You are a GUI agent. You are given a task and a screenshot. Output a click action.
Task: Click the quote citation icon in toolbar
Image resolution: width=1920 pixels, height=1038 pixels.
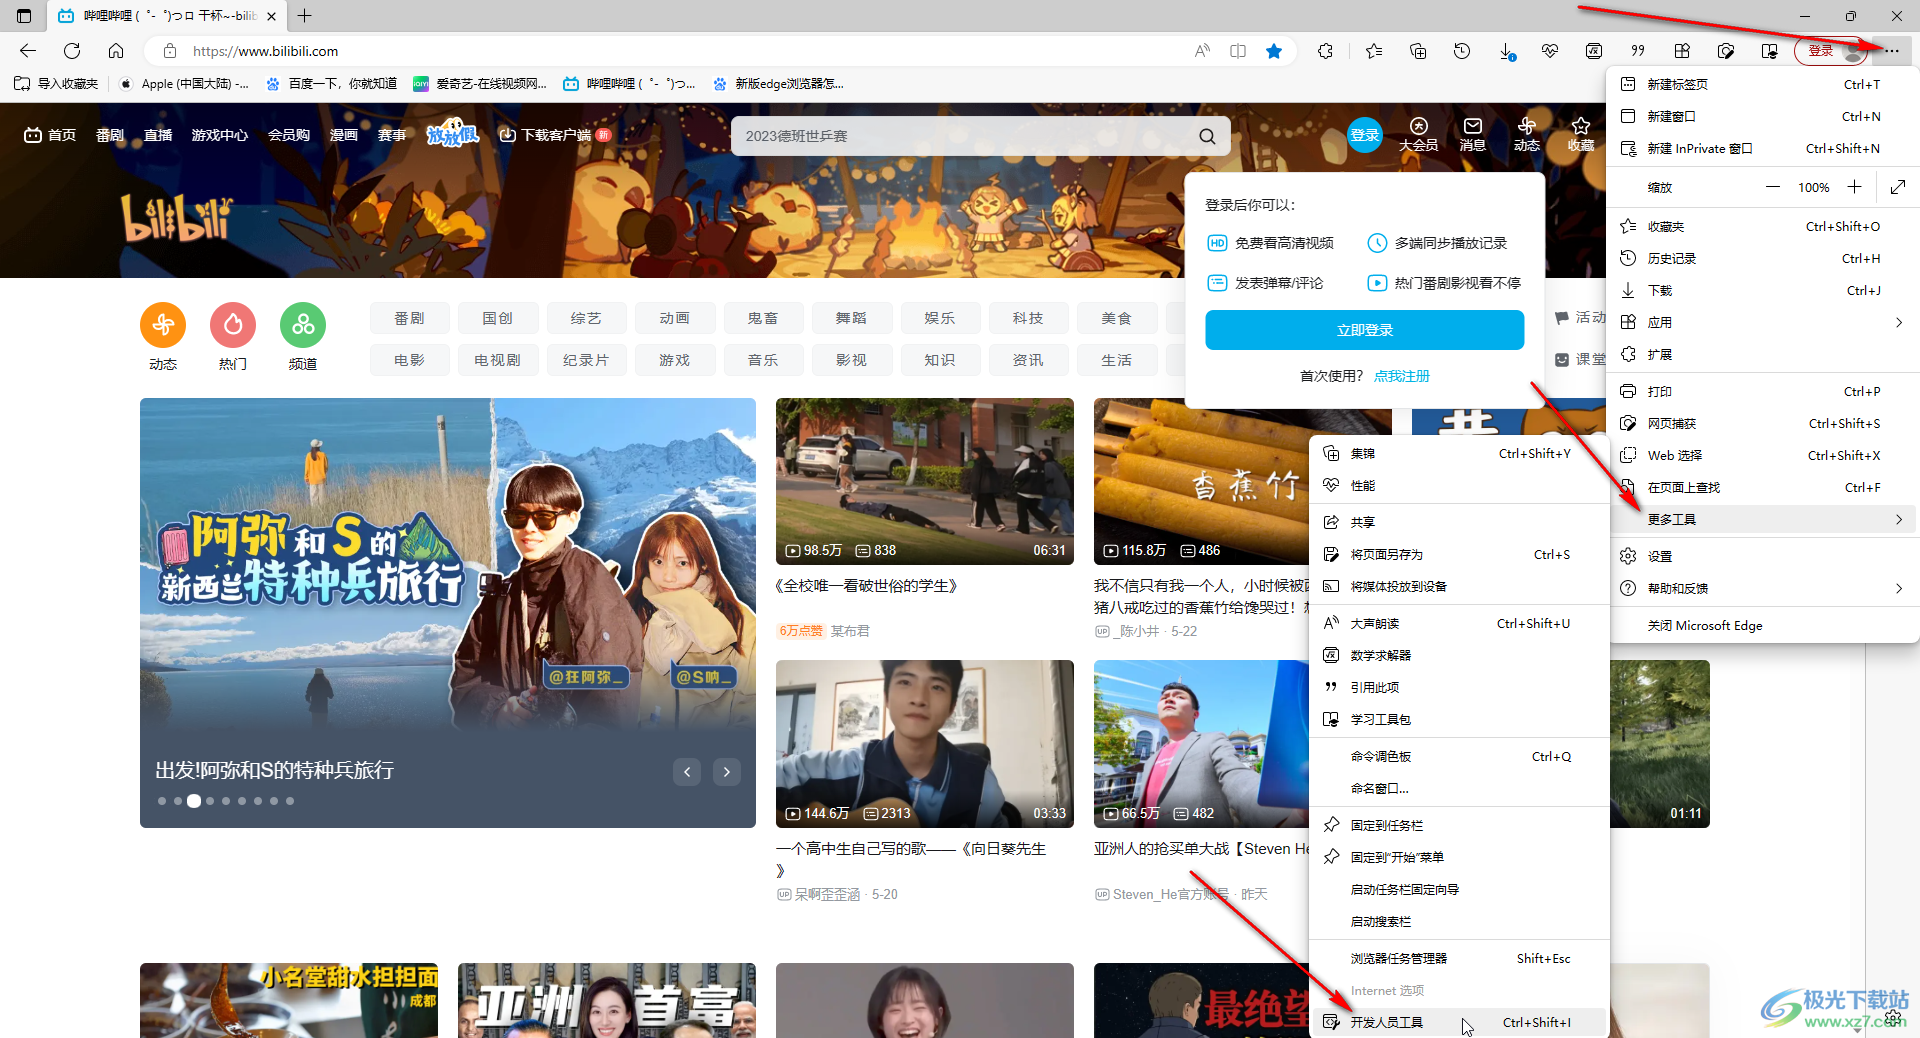[x=1638, y=51]
